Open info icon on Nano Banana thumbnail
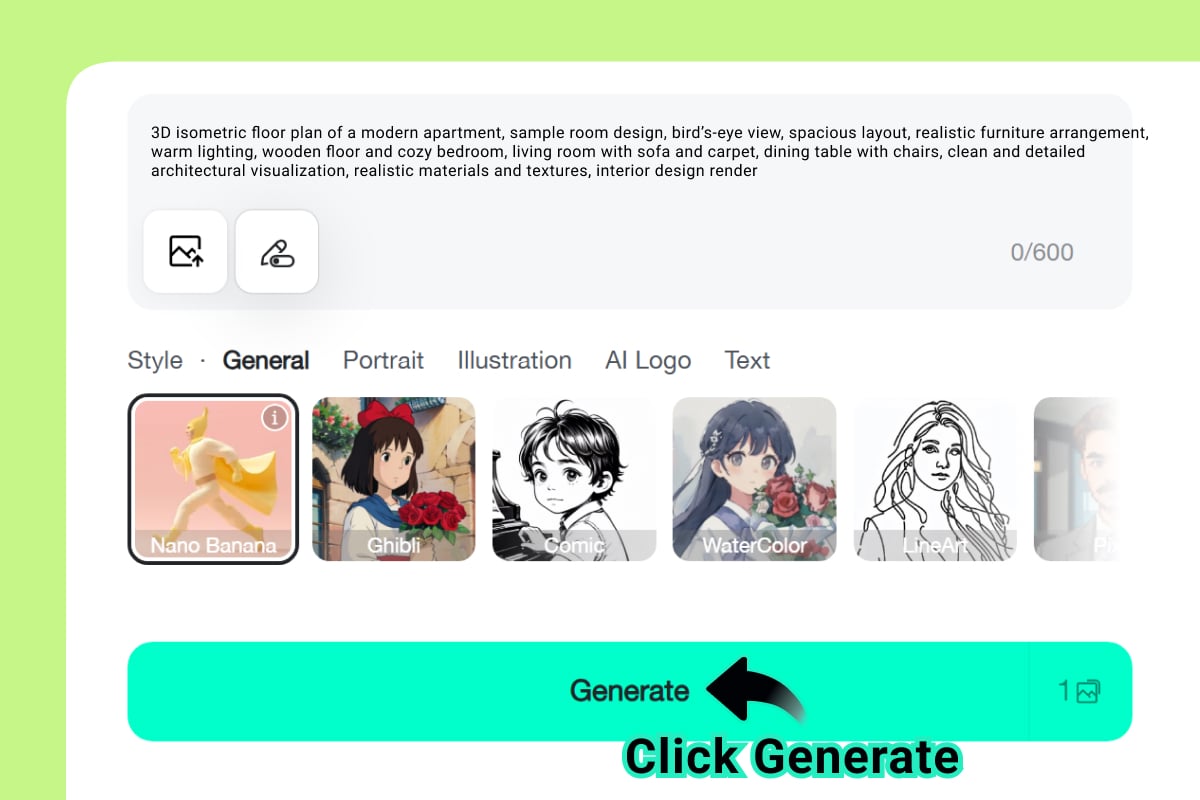The width and height of the screenshot is (1200, 800). coord(275,418)
